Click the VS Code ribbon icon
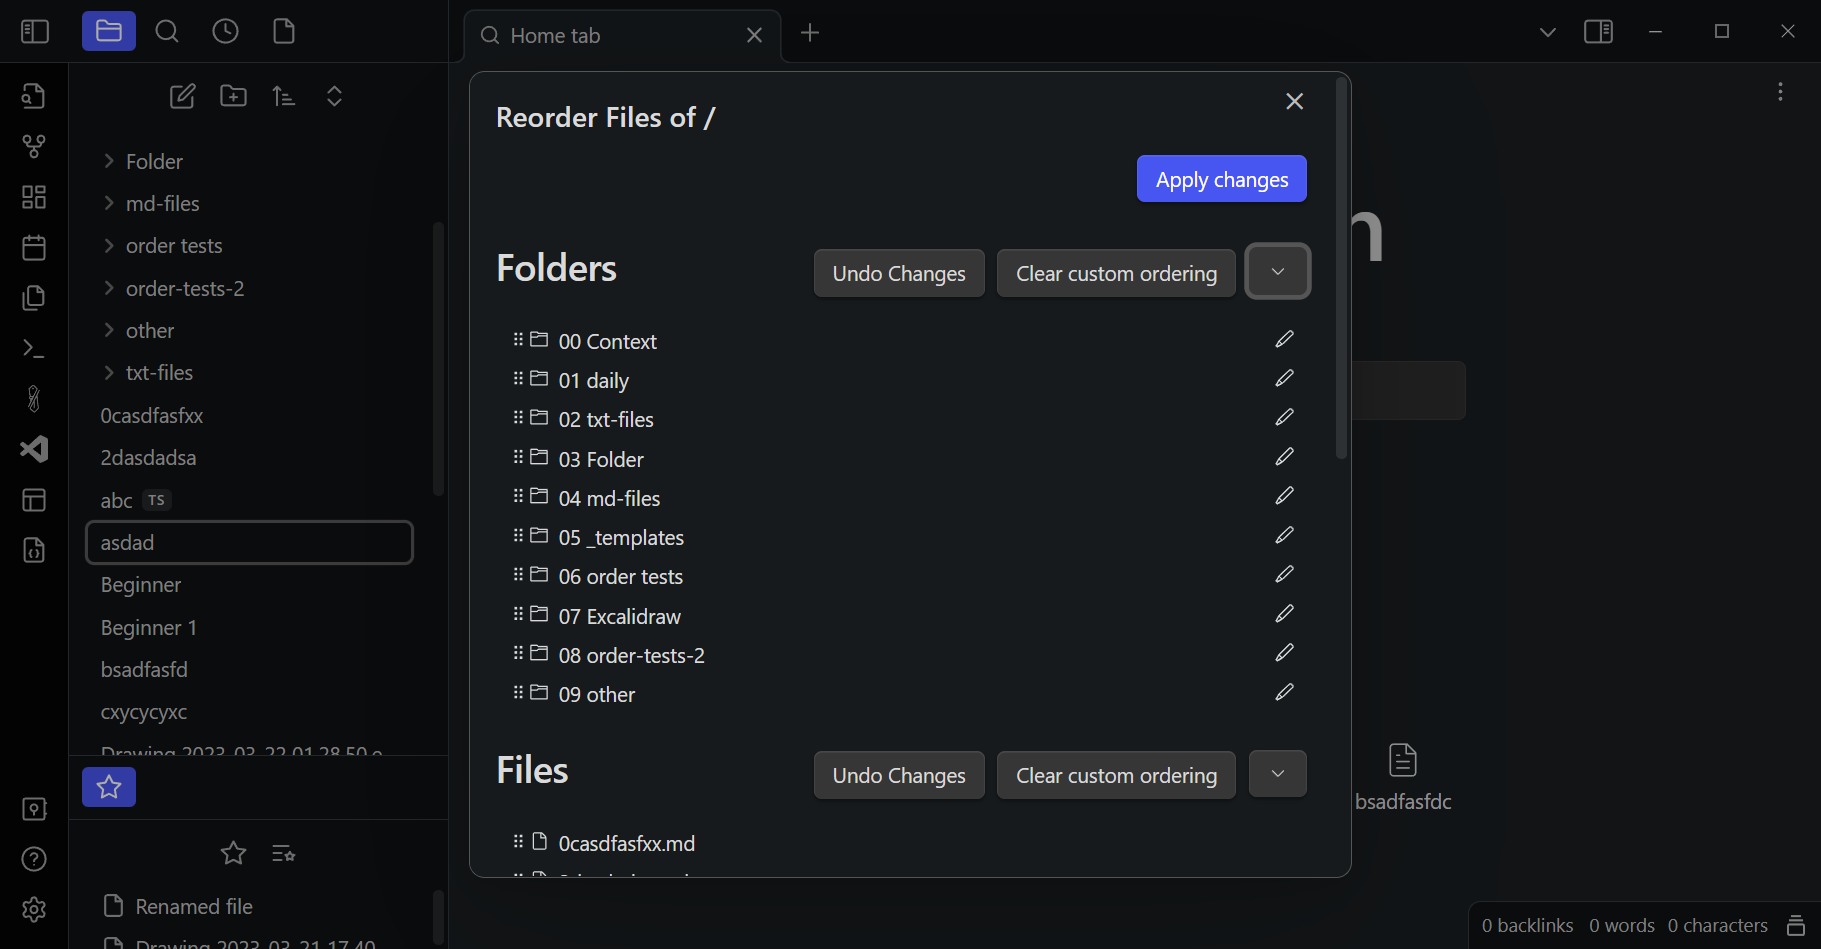This screenshot has width=1821, height=949. (x=34, y=449)
